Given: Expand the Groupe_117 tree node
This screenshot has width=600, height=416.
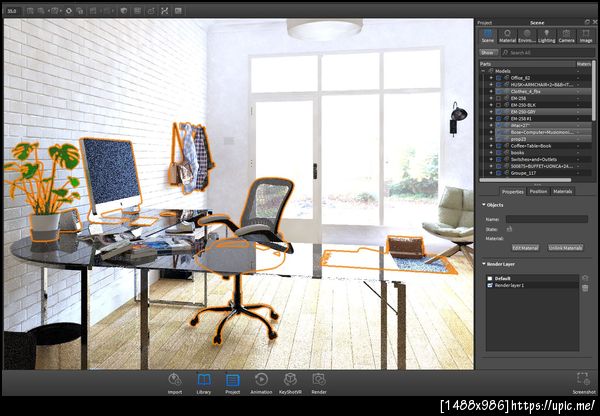Looking at the screenshot, I should [491, 173].
